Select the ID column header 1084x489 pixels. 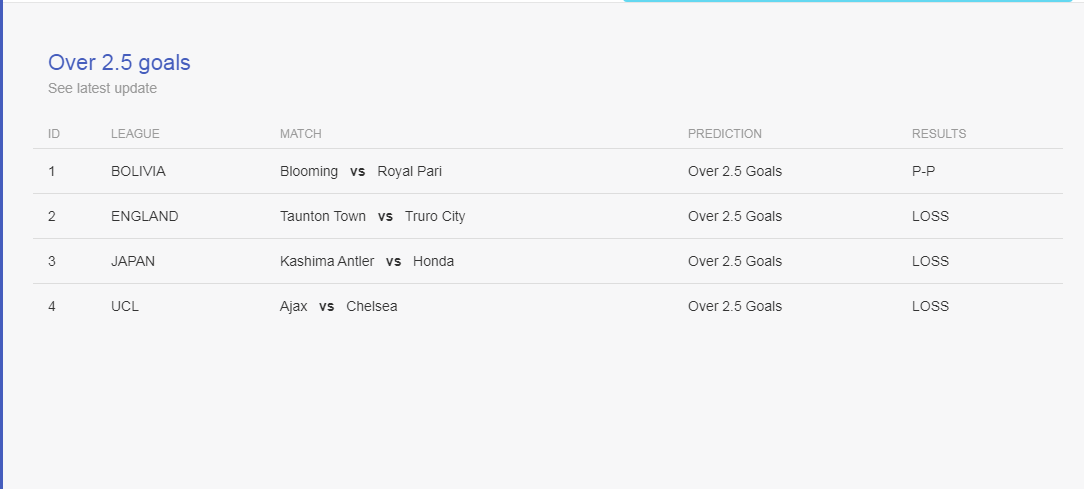pos(54,133)
